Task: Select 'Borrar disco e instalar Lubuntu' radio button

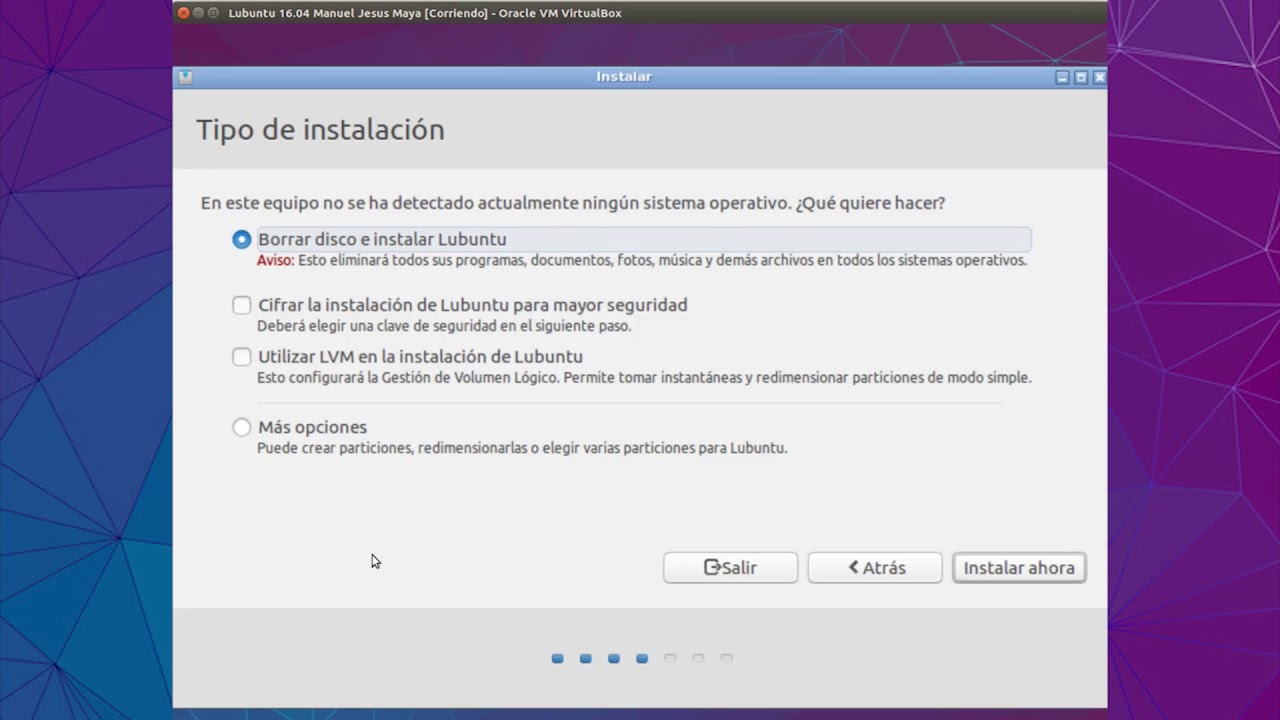Action: tap(241, 239)
